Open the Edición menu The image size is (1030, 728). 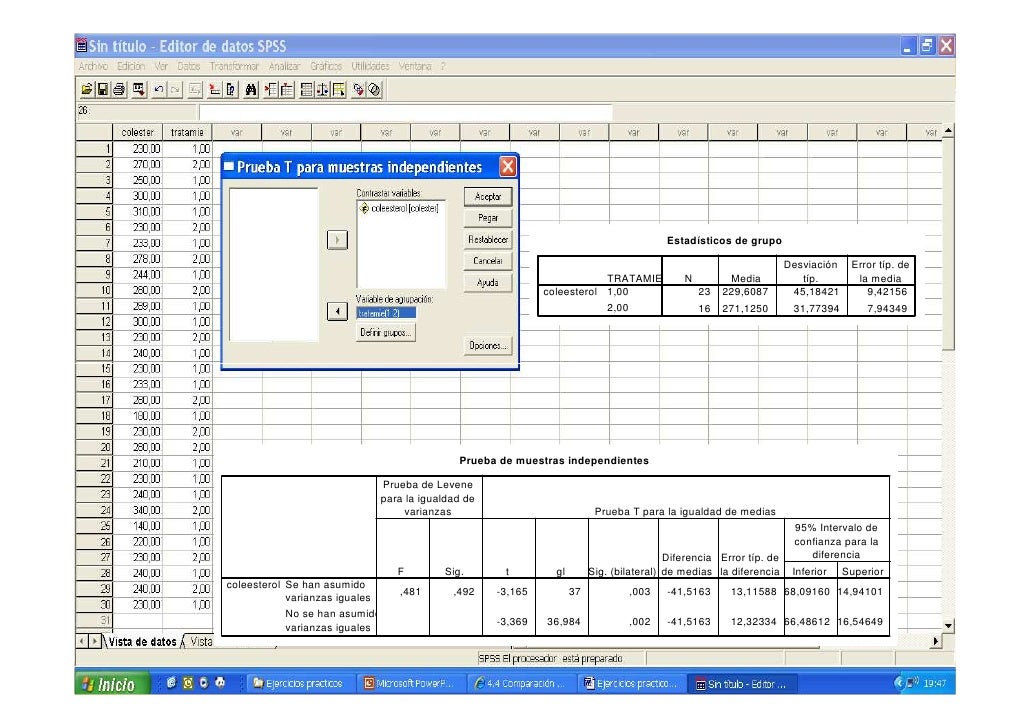point(131,66)
